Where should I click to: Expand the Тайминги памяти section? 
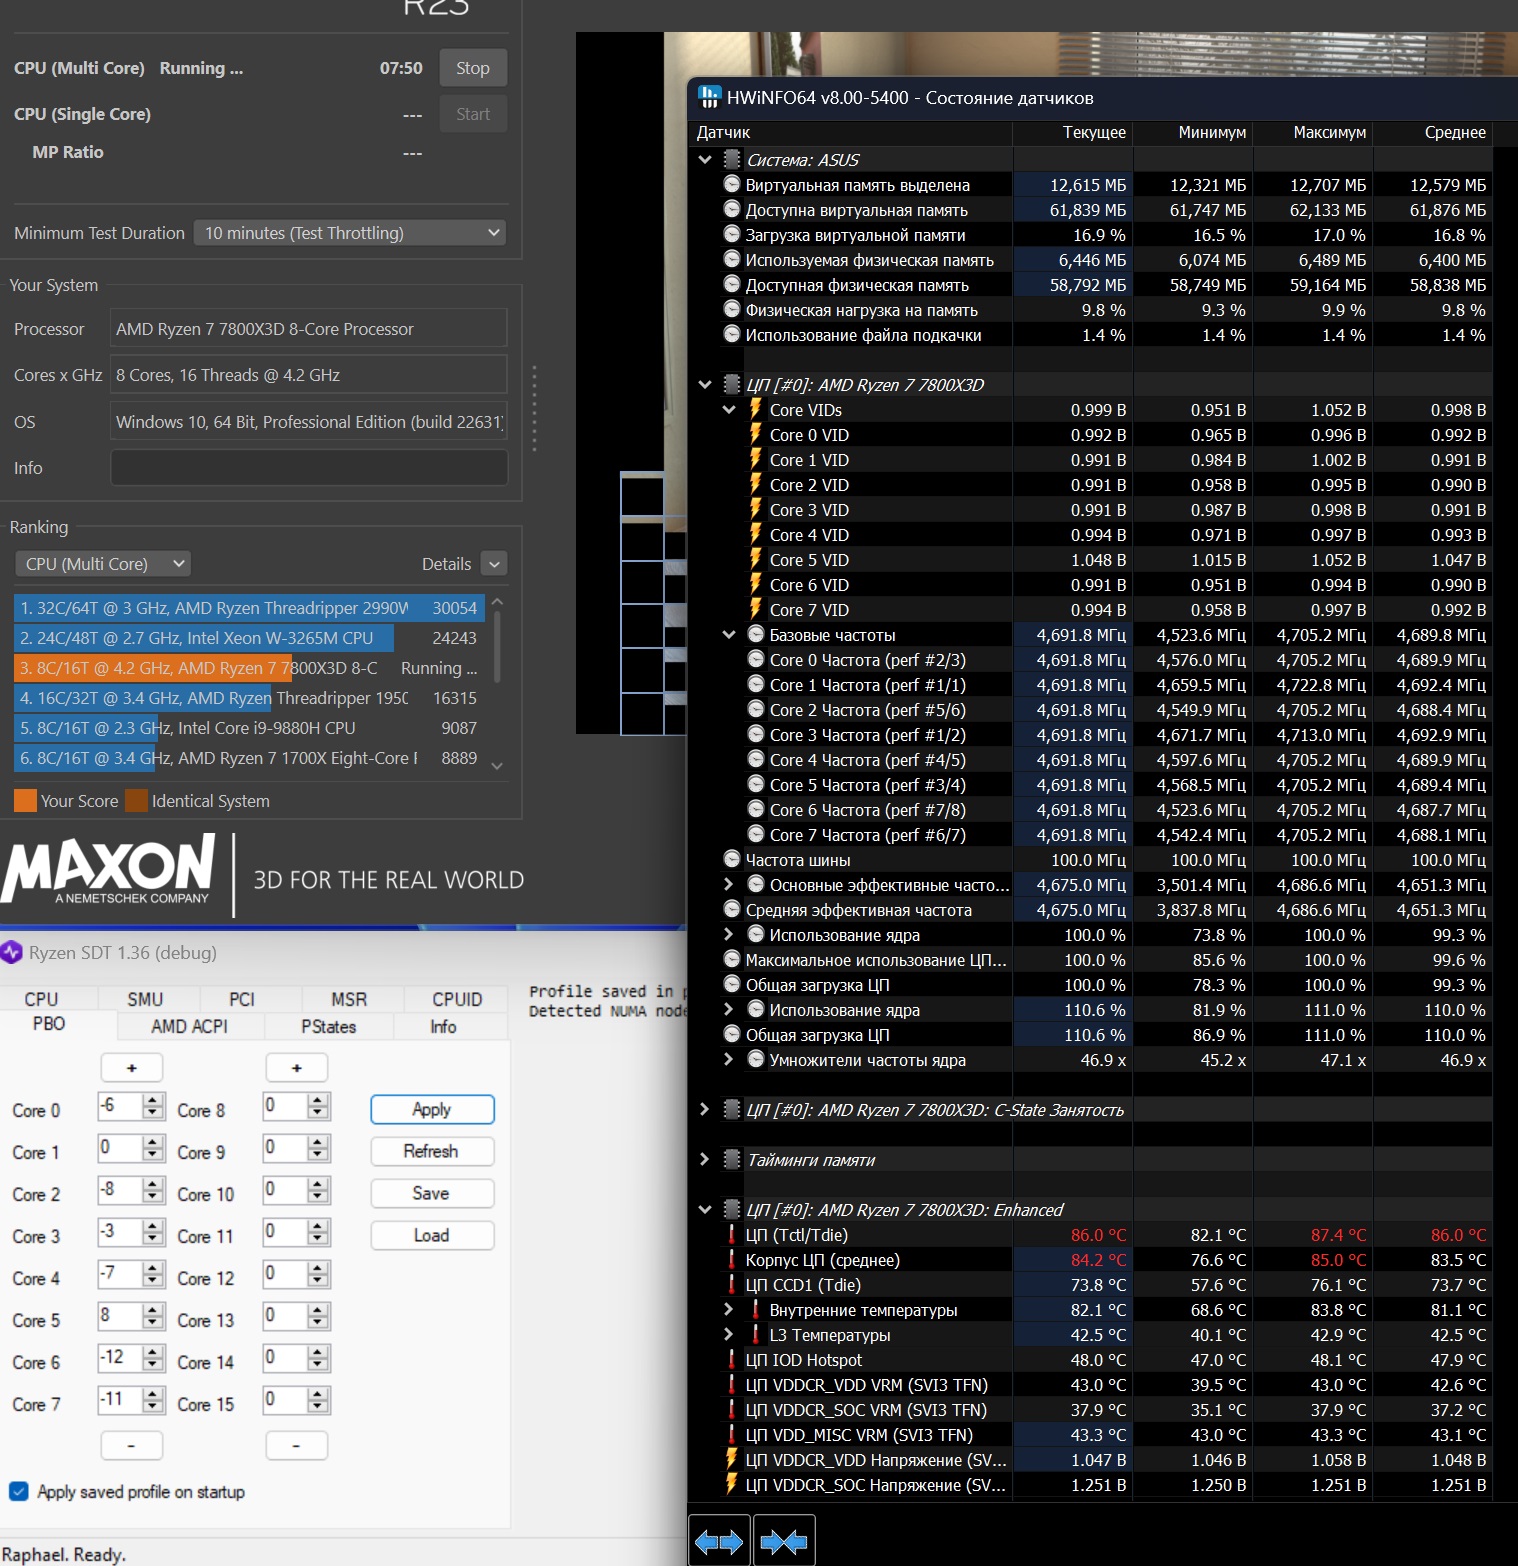point(705,1159)
